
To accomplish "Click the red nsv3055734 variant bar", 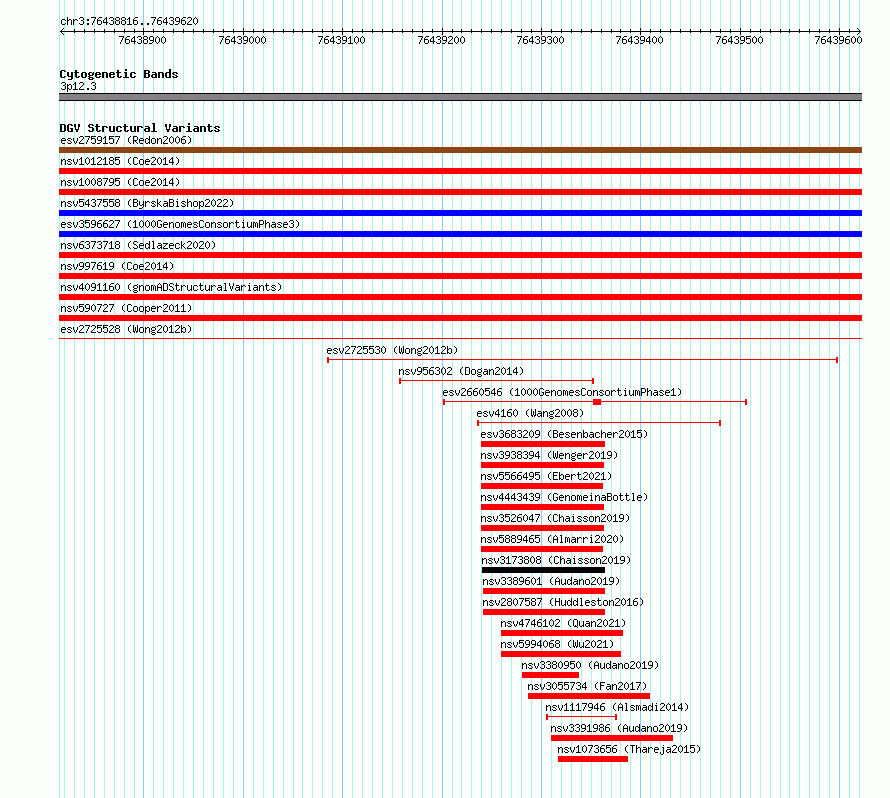I will click(x=589, y=696).
